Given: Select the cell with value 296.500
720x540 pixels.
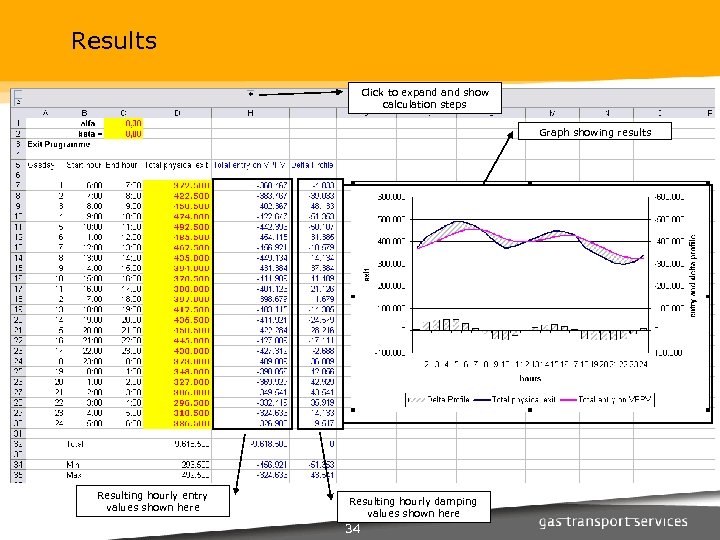Looking at the screenshot, I should 177,403.
